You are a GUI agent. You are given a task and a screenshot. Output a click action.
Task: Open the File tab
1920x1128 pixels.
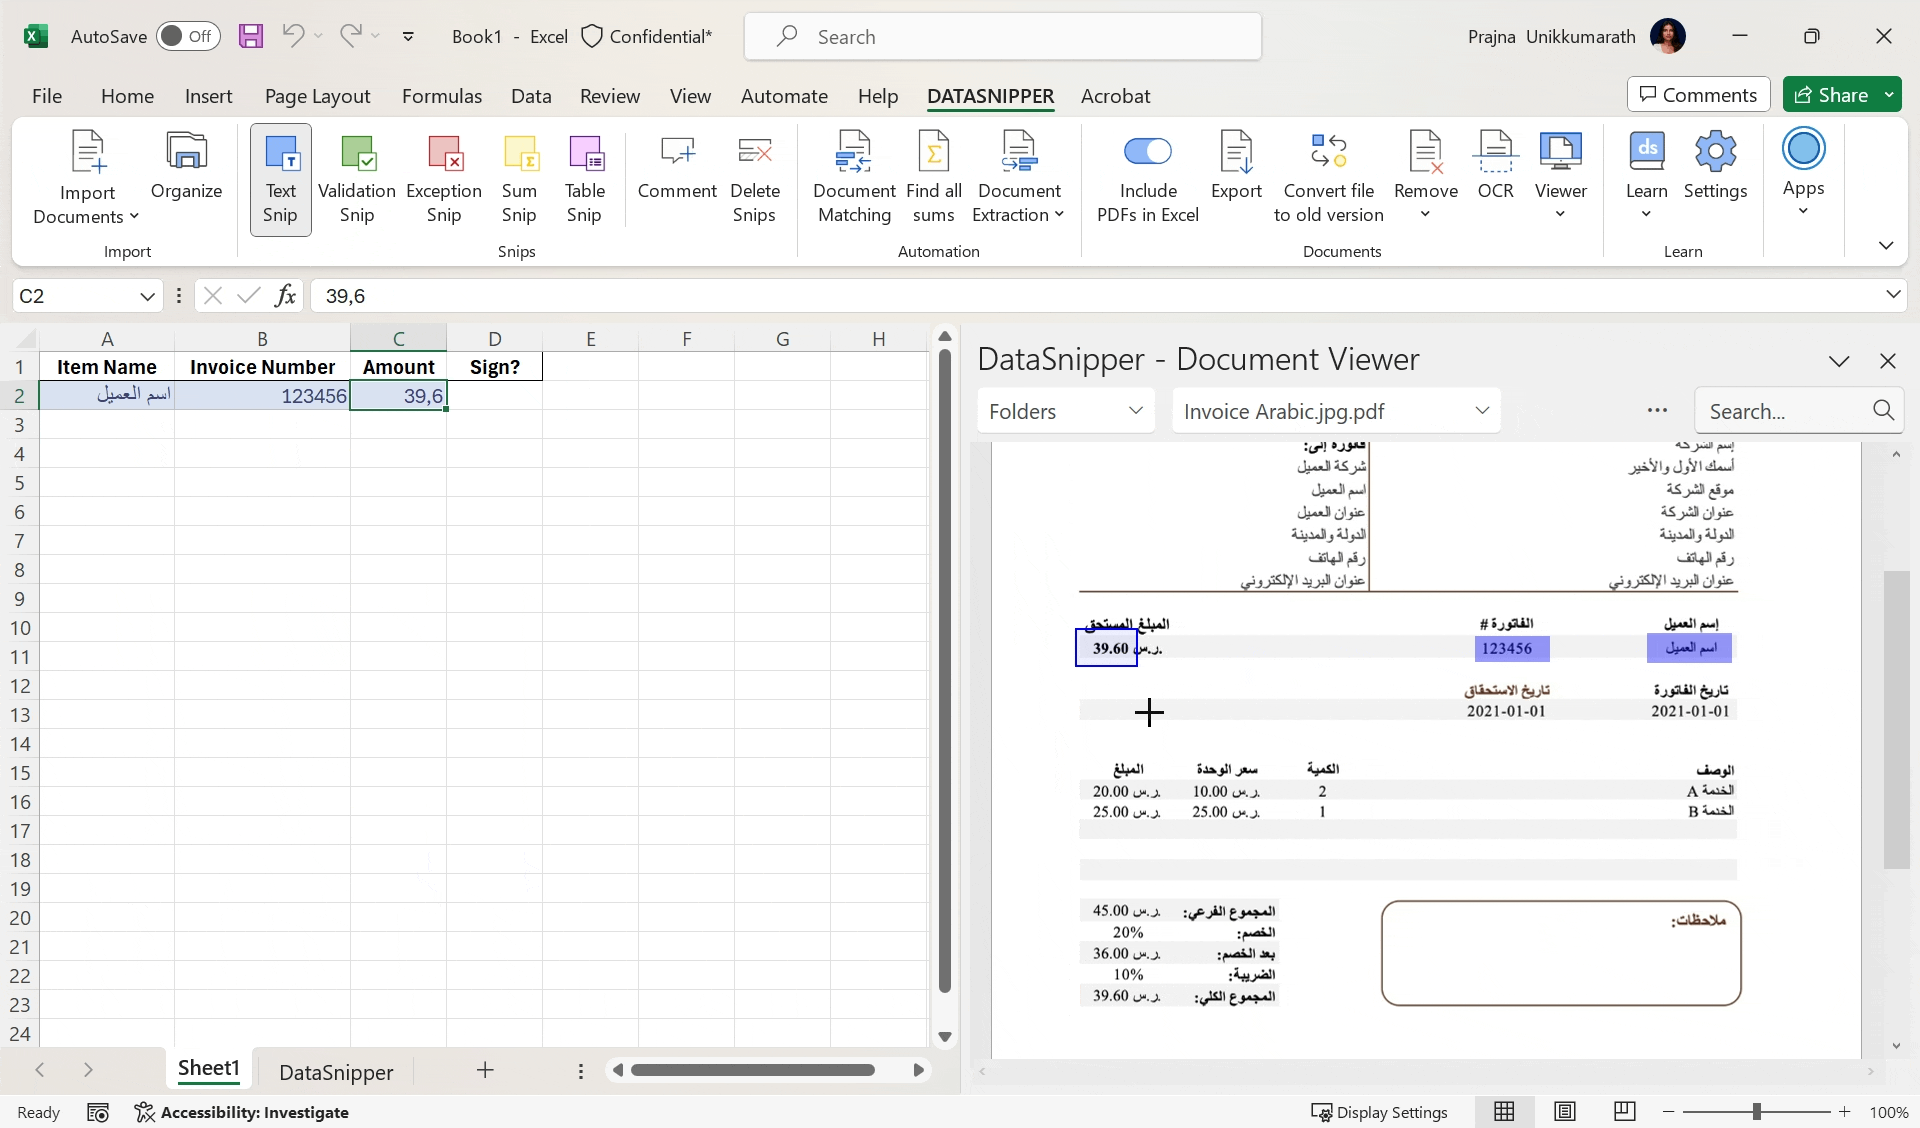pos(47,96)
